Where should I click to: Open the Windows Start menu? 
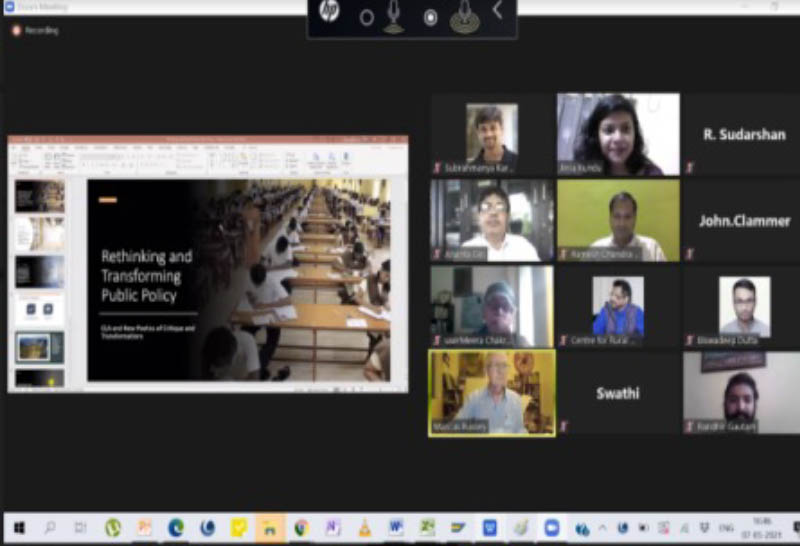pos(17,527)
